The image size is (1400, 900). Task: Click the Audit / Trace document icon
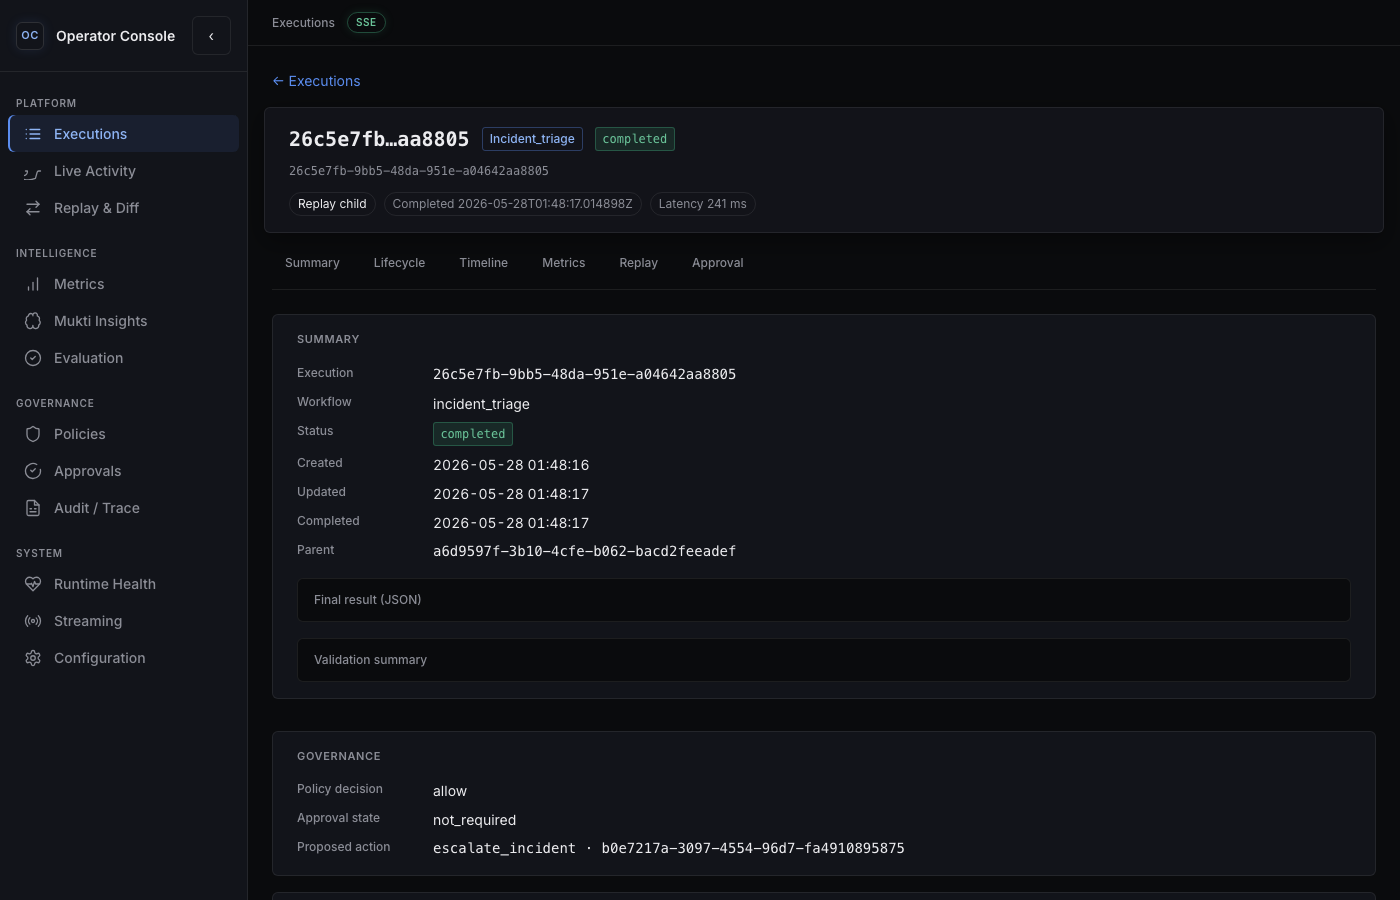pyautogui.click(x=33, y=508)
